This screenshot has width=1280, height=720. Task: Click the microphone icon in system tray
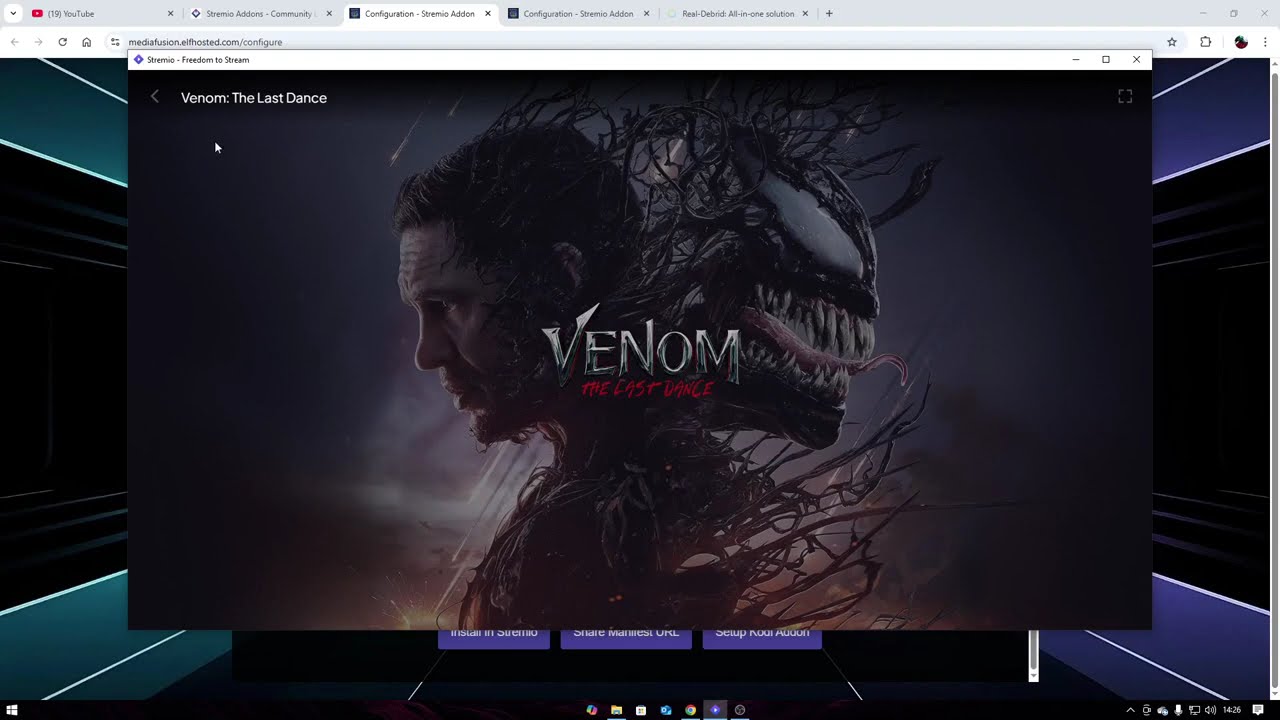click(1178, 710)
